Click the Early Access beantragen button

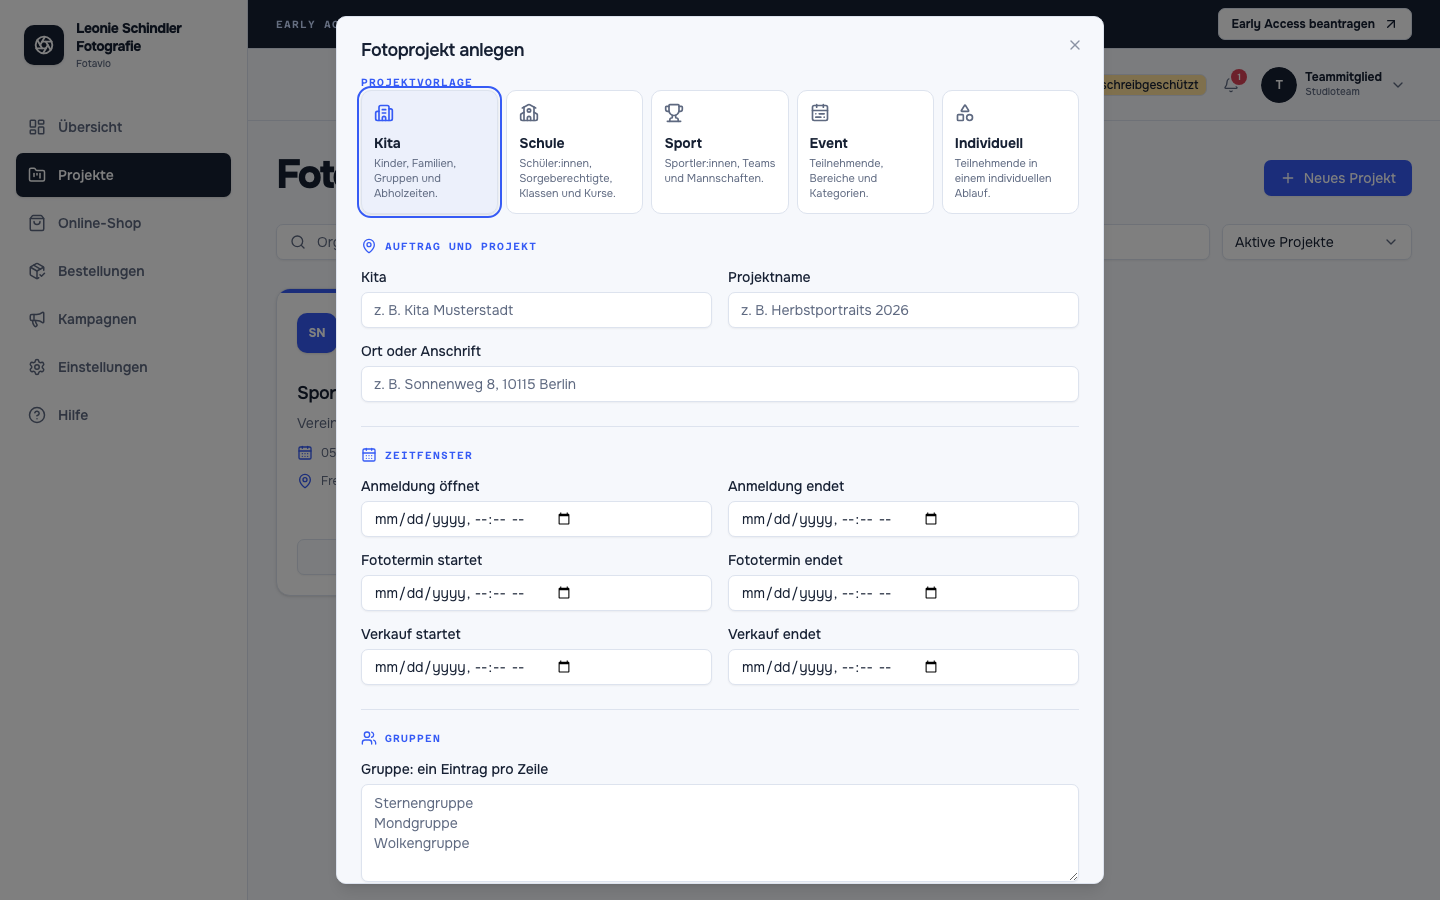pyautogui.click(x=1314, y=24)
